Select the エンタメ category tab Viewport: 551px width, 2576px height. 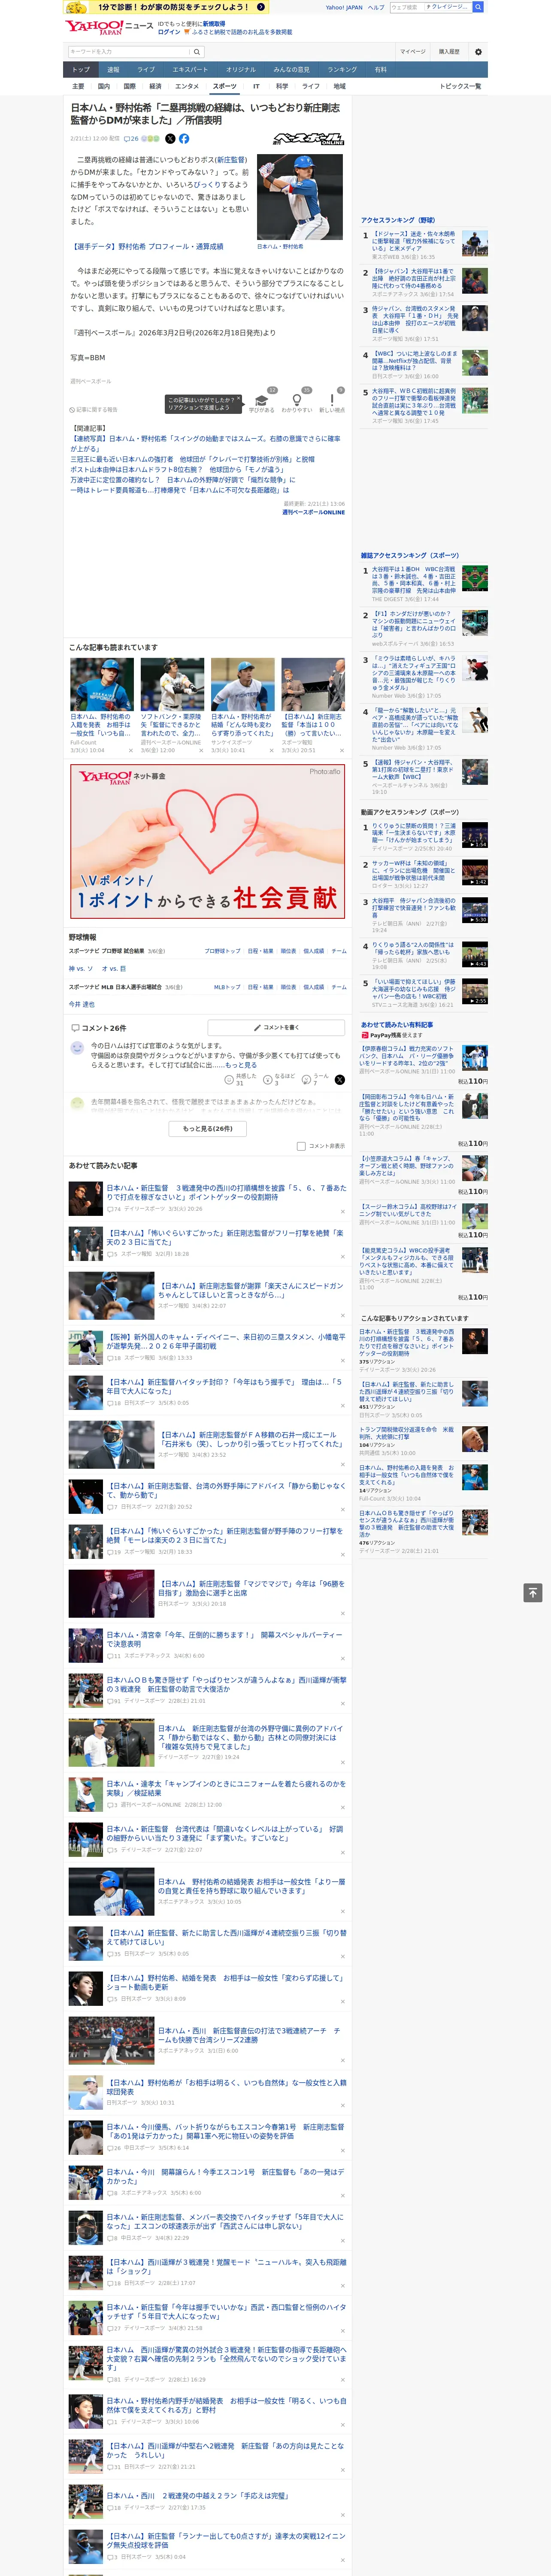[x=187, y=86]
